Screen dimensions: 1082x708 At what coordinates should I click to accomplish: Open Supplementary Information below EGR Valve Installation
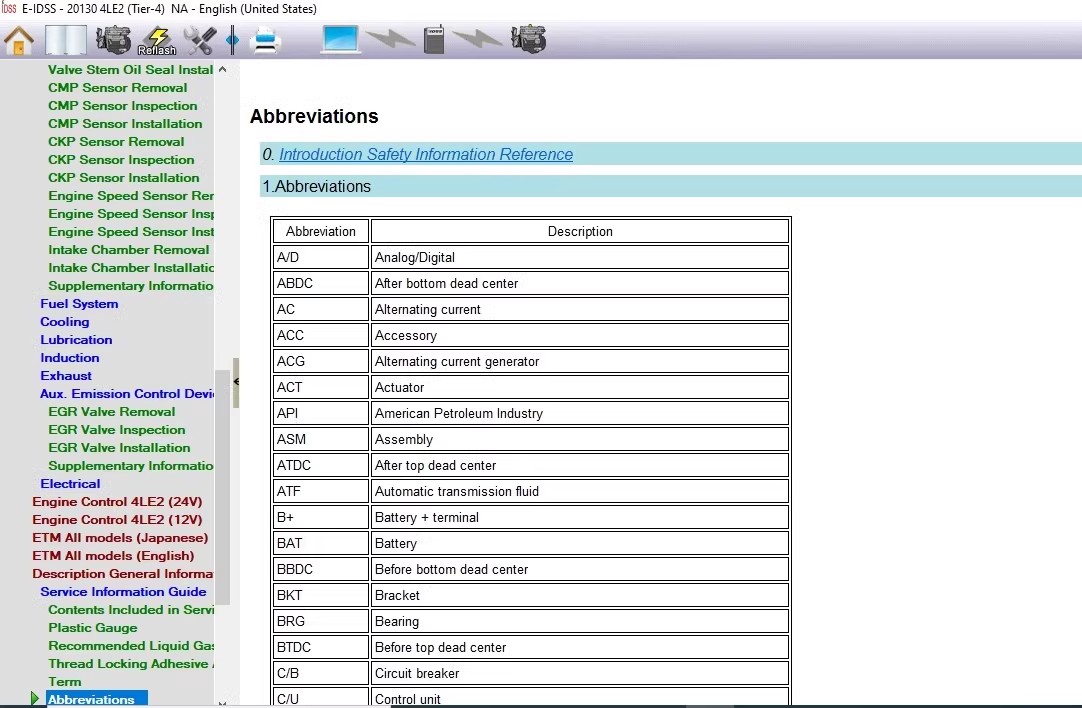[130, 466]
